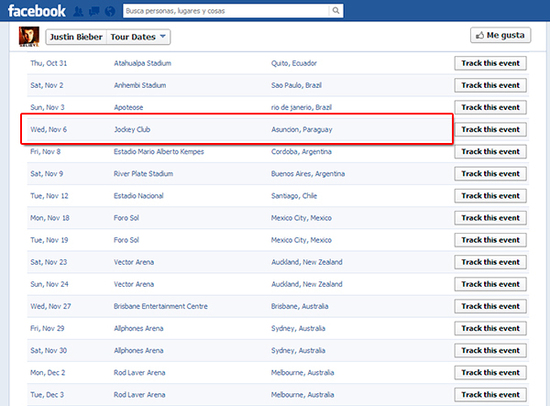Click the Me gusta like button
Screen dimensions: 550x406
500,35
